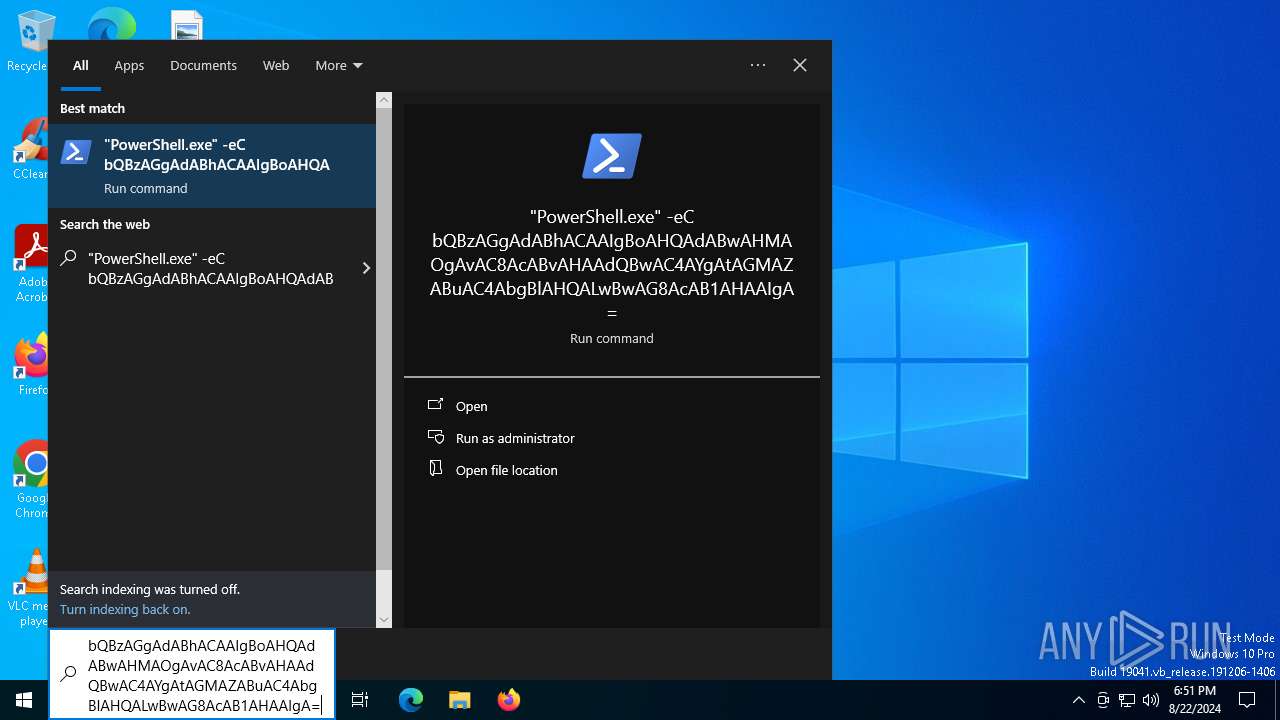Image resolution: width=1280 pixels, height=720 pixels.
Task: Select the Firefox desktop shortcut
Action: click(x=30, y=365)
